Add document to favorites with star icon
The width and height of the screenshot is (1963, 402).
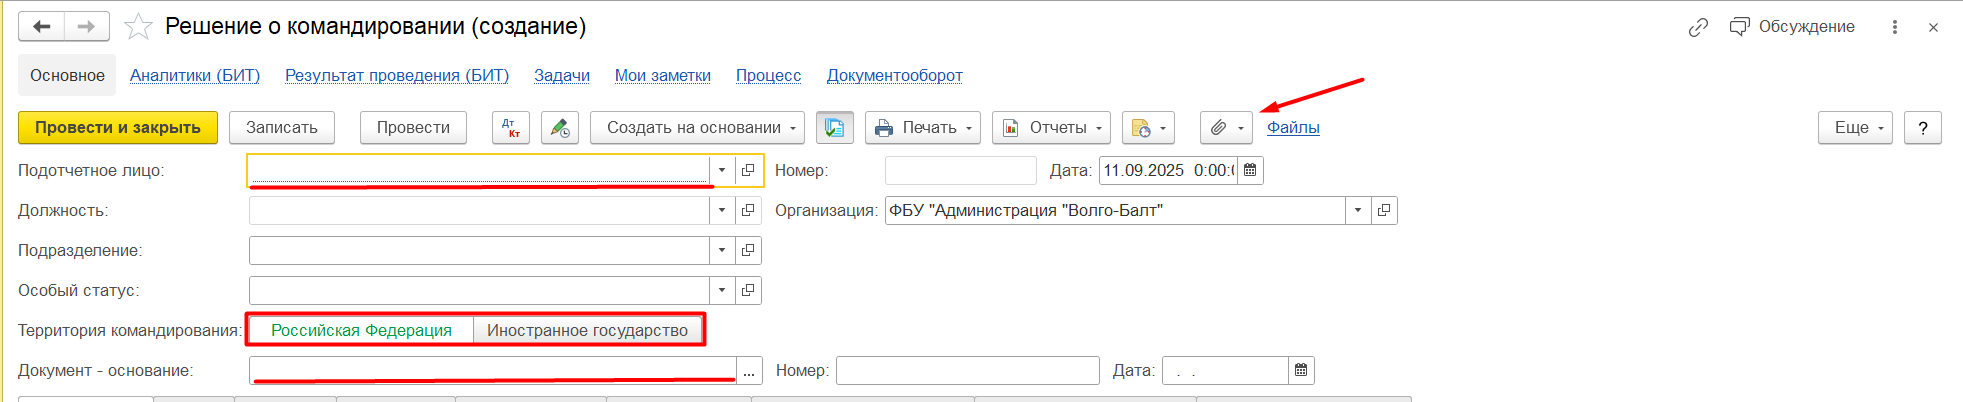point(138,27)
